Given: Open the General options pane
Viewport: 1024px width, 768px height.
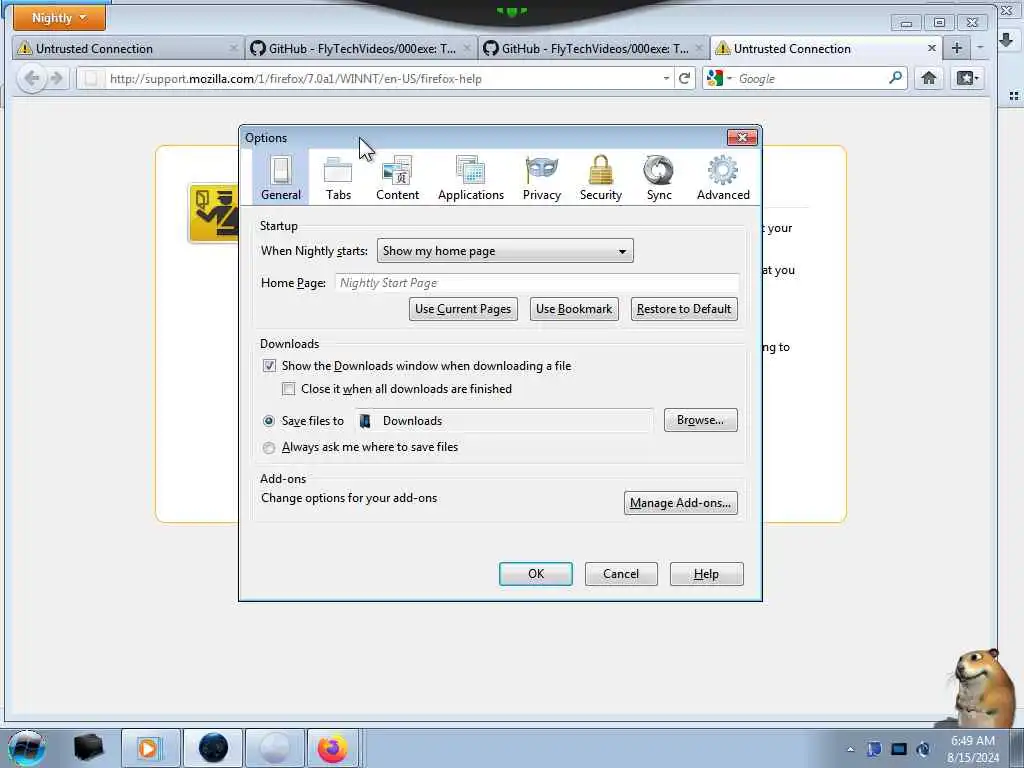Looking at the screenshot, I should pos(281,178).
